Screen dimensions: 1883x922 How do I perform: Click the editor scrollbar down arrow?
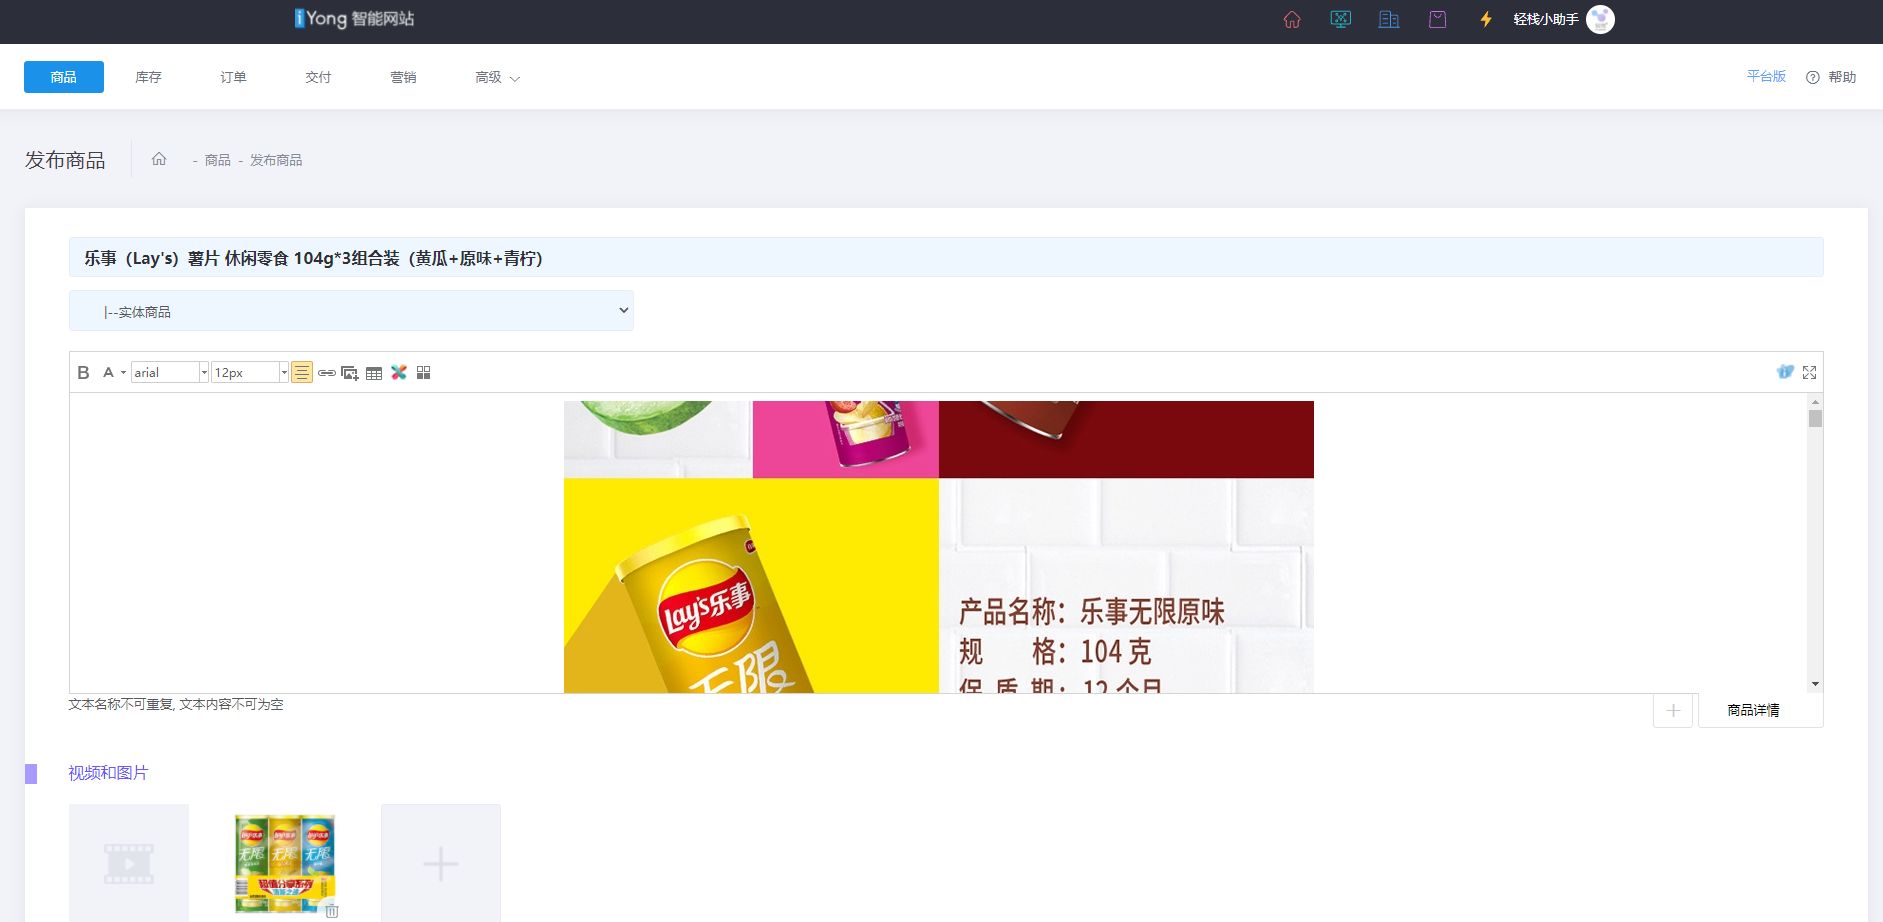click(1815, 685)
